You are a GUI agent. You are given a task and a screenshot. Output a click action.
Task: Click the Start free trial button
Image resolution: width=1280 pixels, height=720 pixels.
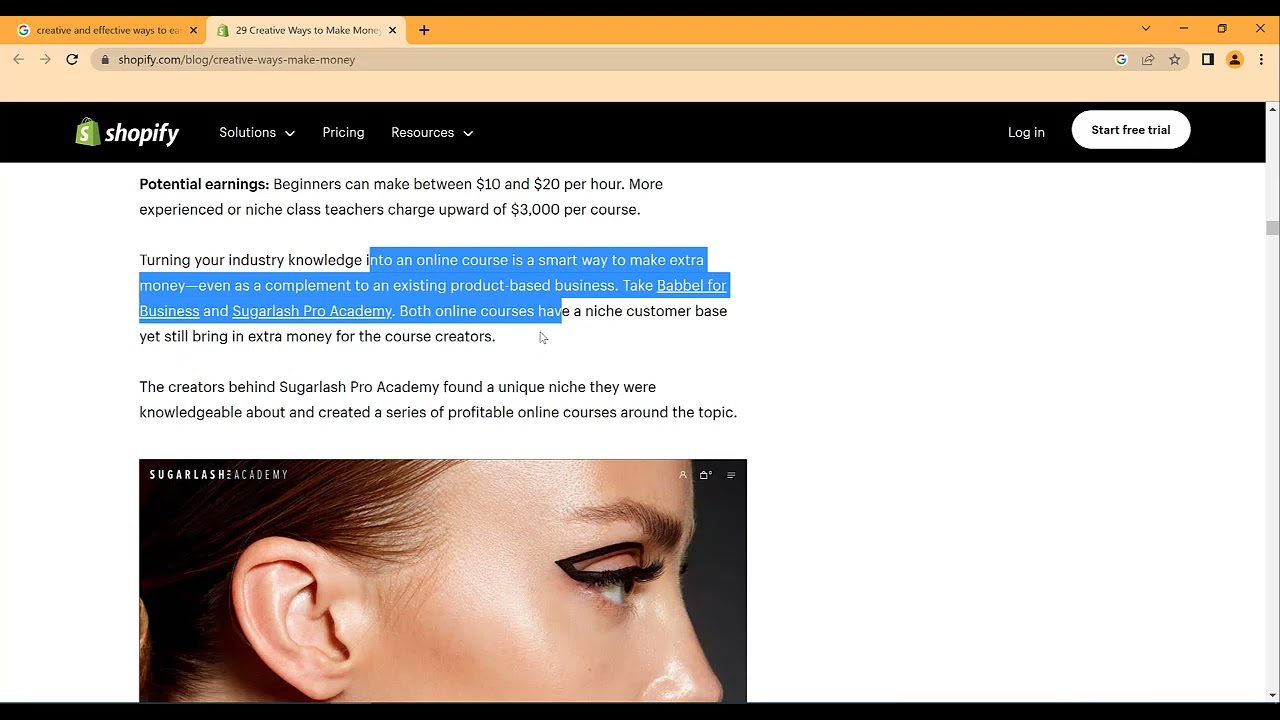coord(1131,130)
